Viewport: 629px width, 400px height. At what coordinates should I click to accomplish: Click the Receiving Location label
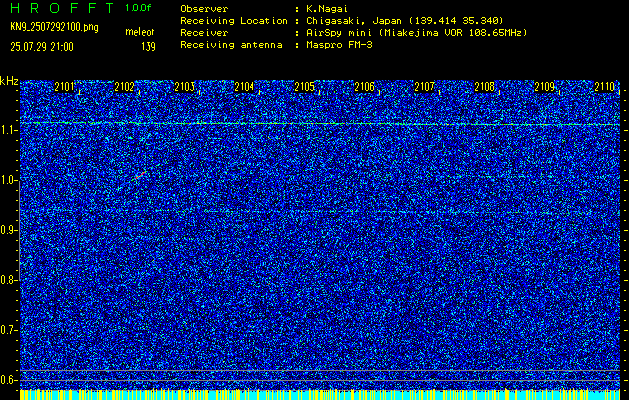click(234, 21)
